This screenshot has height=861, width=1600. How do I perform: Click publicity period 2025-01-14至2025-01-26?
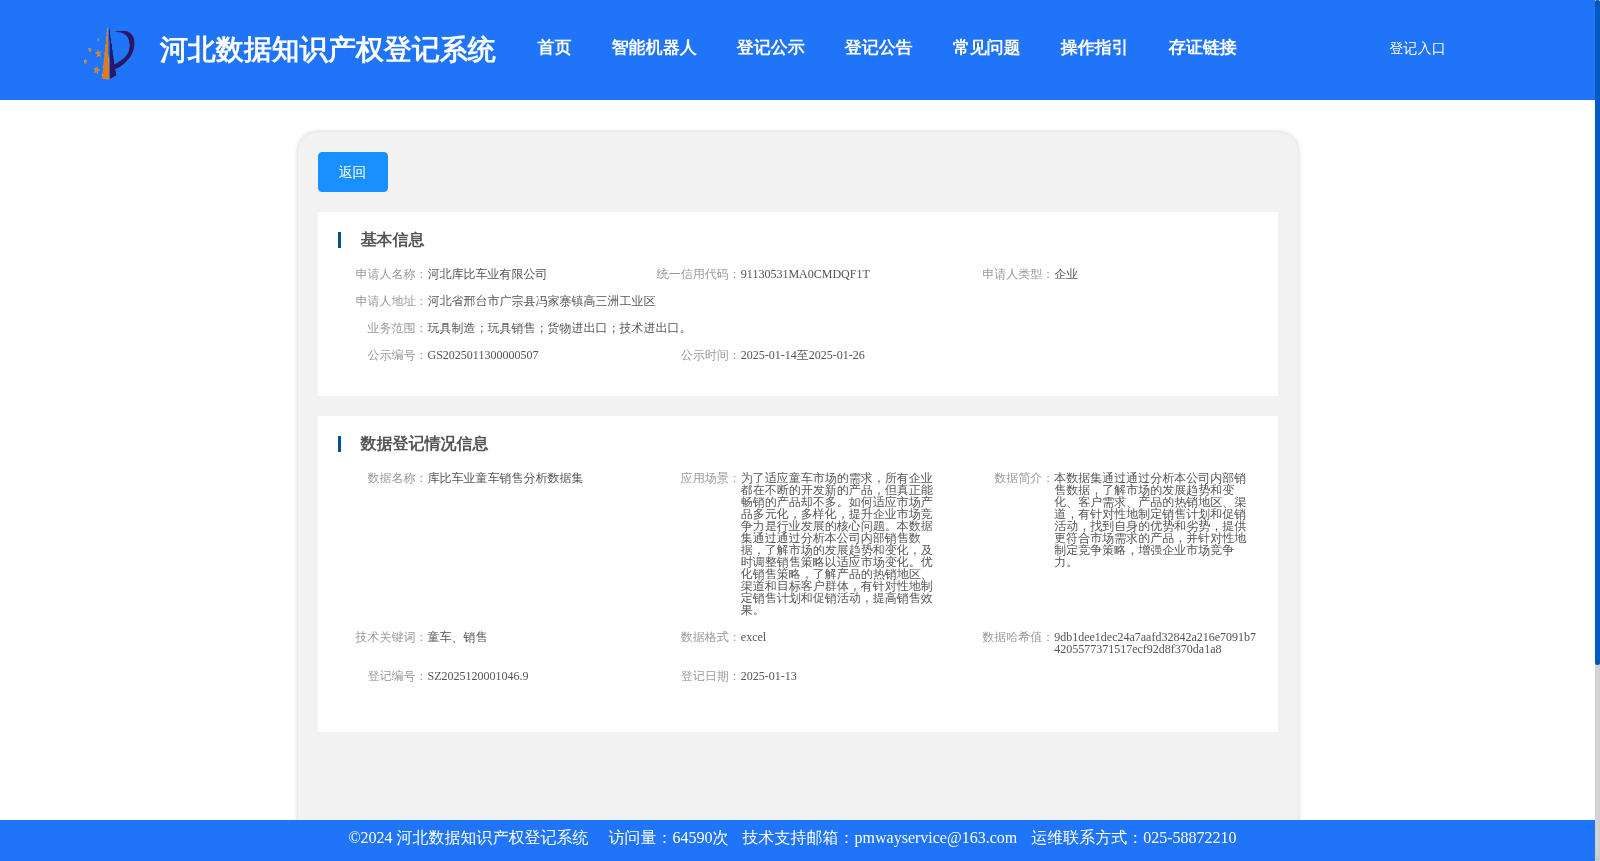click(803, 355)
